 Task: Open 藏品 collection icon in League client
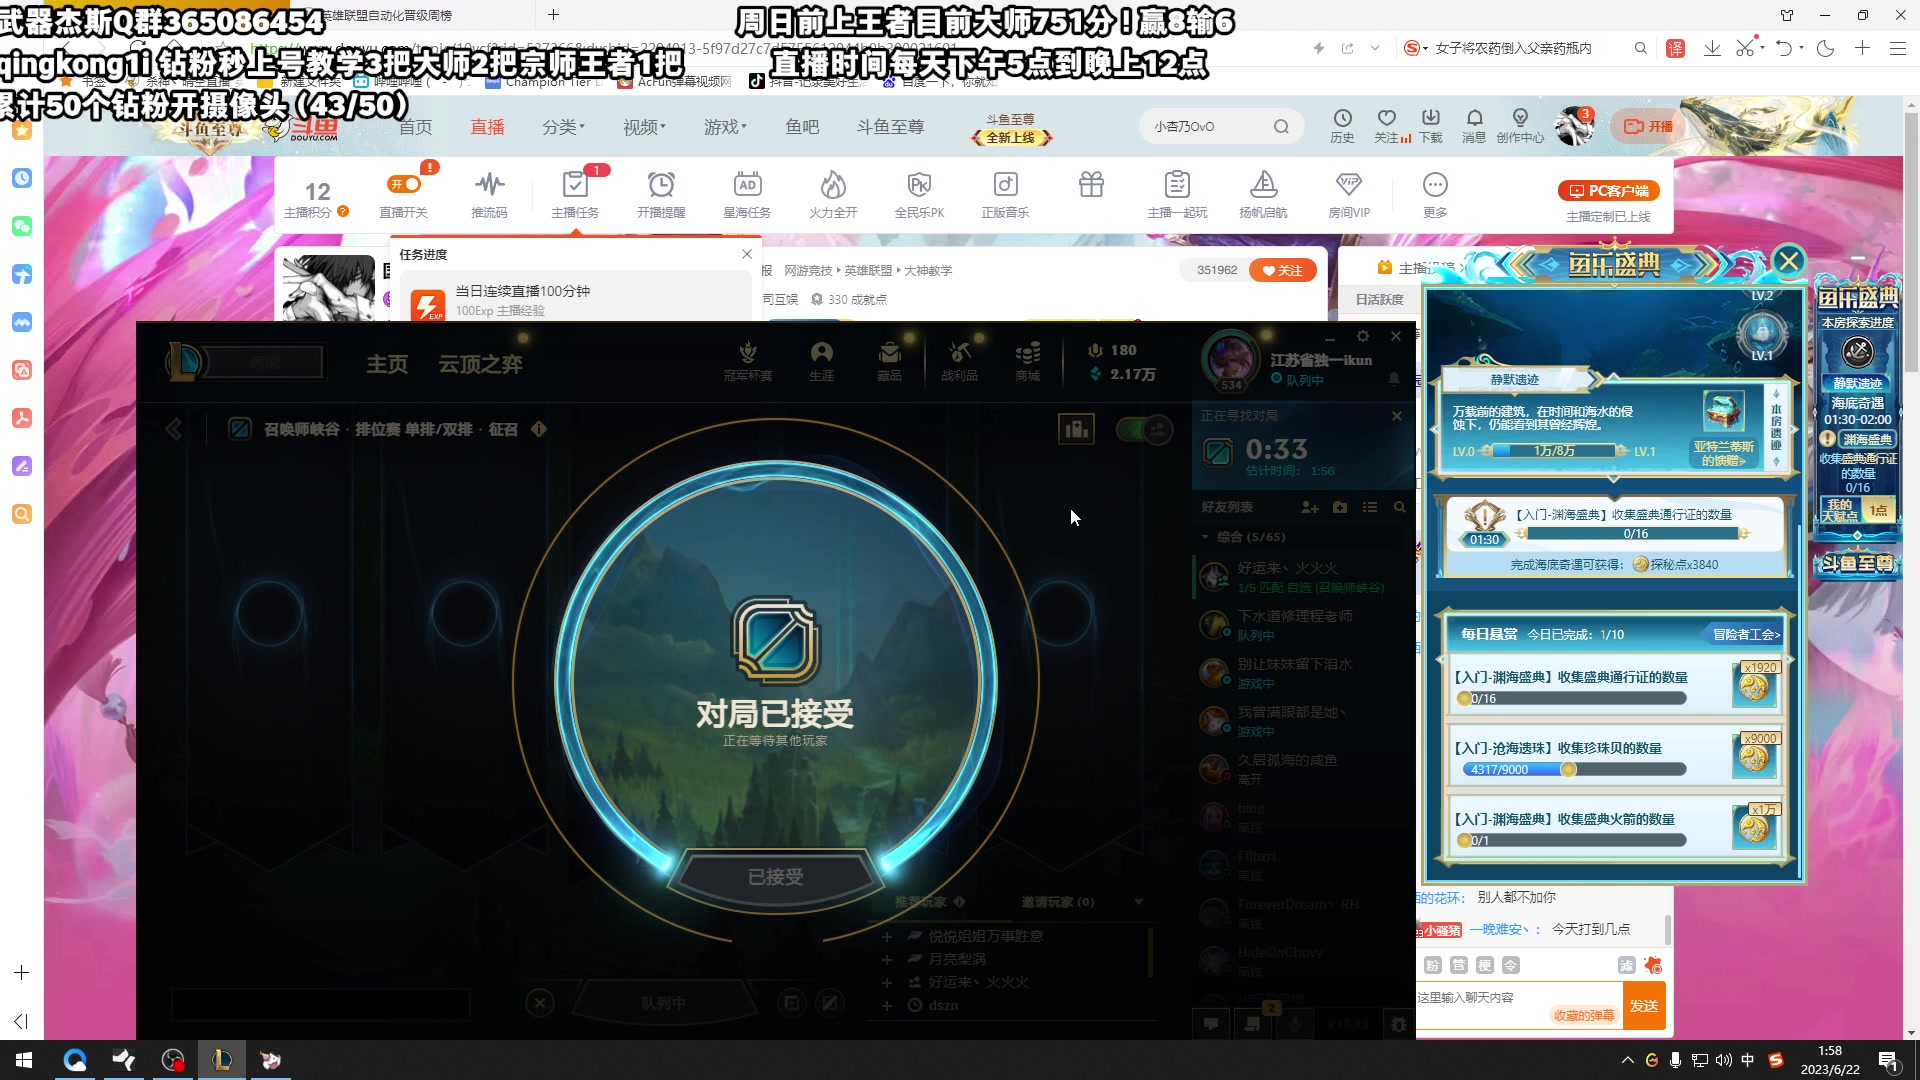tap(889, 361)
